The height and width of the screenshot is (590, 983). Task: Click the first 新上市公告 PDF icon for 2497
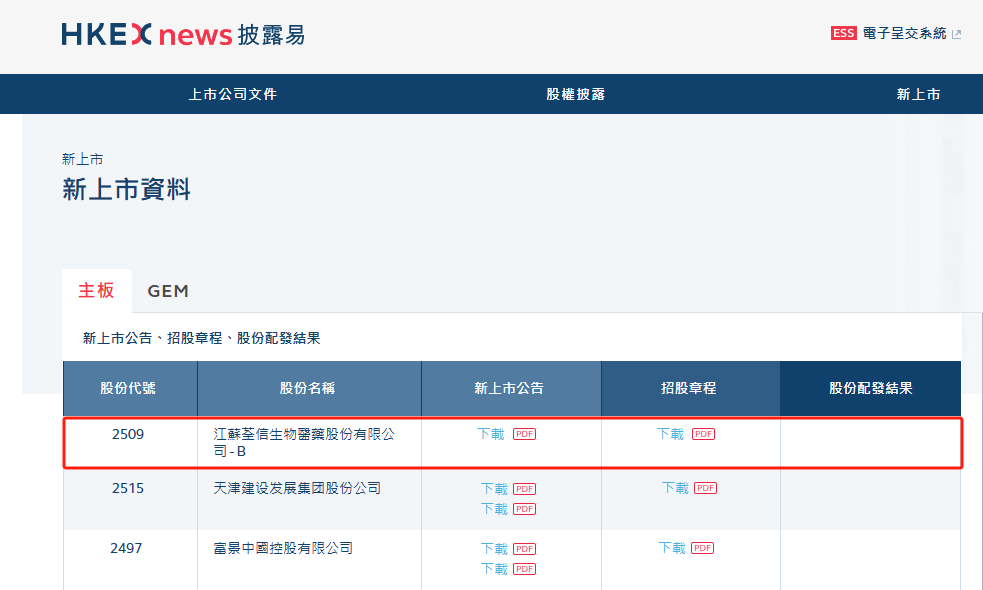pos(524,549)
